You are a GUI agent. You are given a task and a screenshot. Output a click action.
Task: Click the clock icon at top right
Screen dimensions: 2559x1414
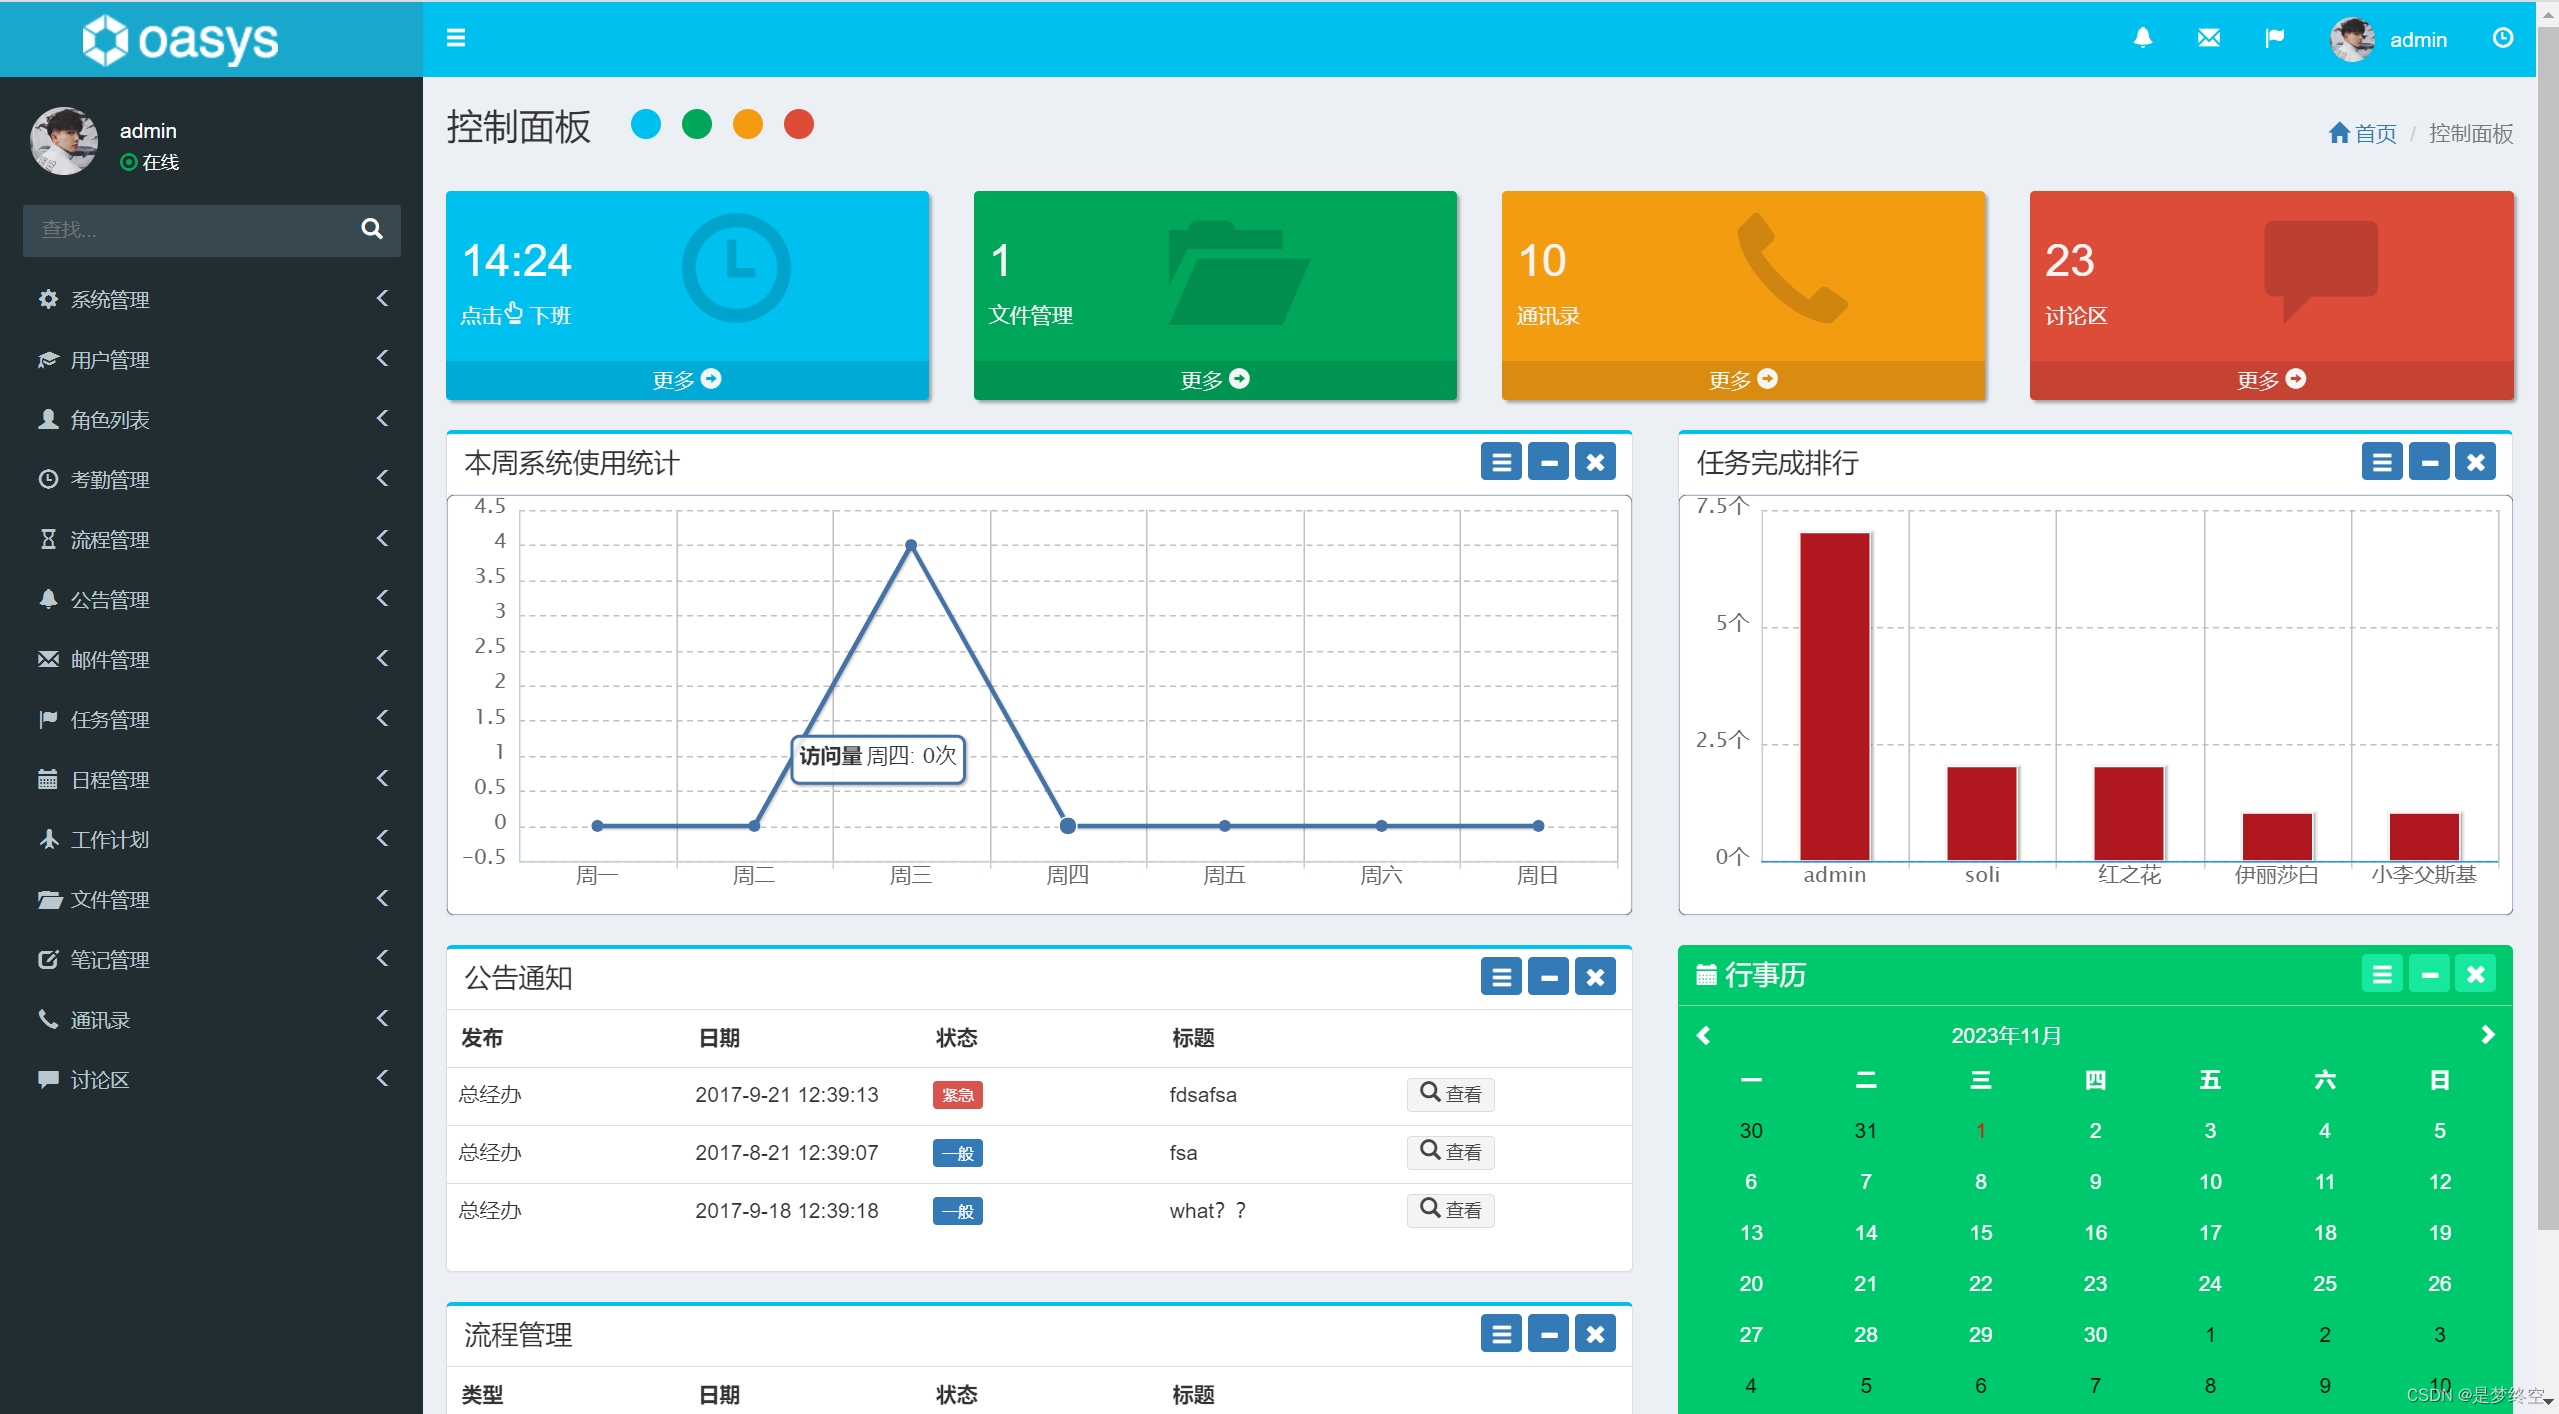coord(2502,38)
